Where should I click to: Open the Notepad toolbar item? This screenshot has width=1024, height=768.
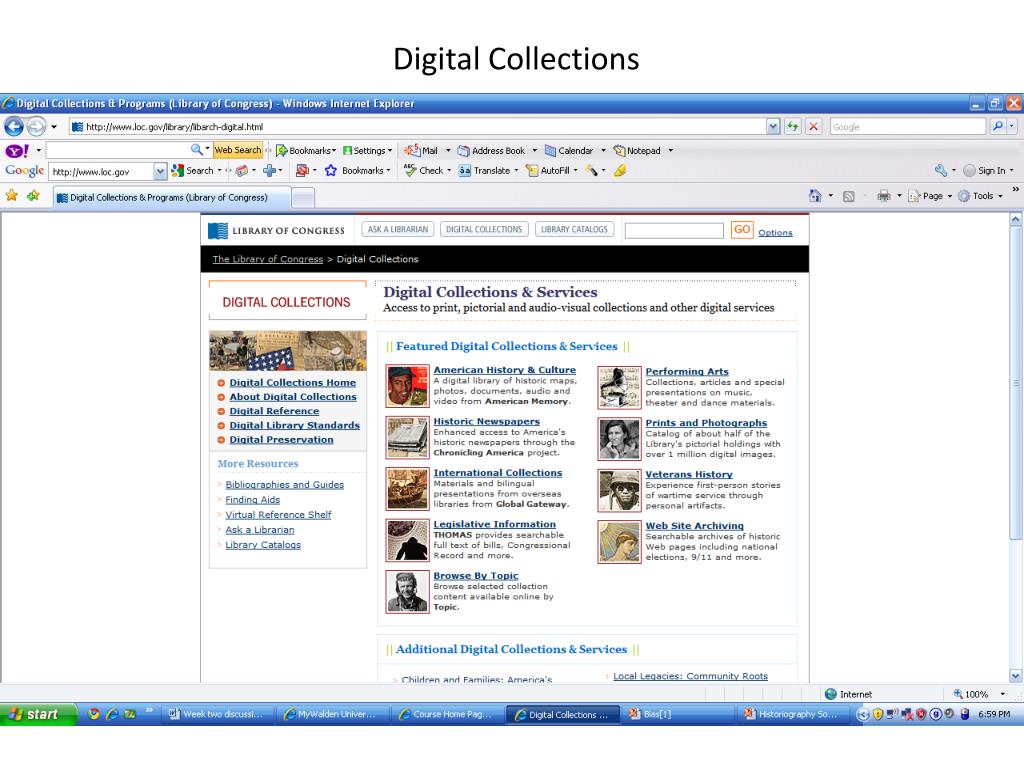[x=637, y=151]
